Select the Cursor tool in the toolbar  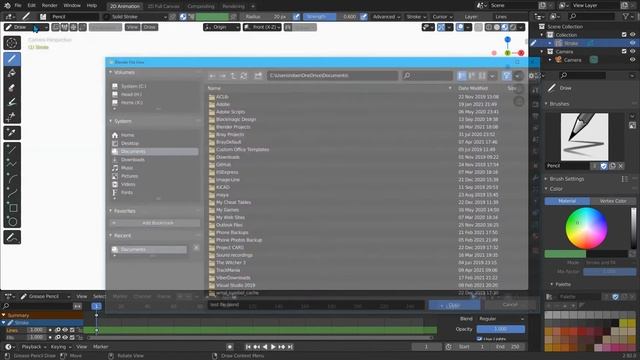pos(12,43)
